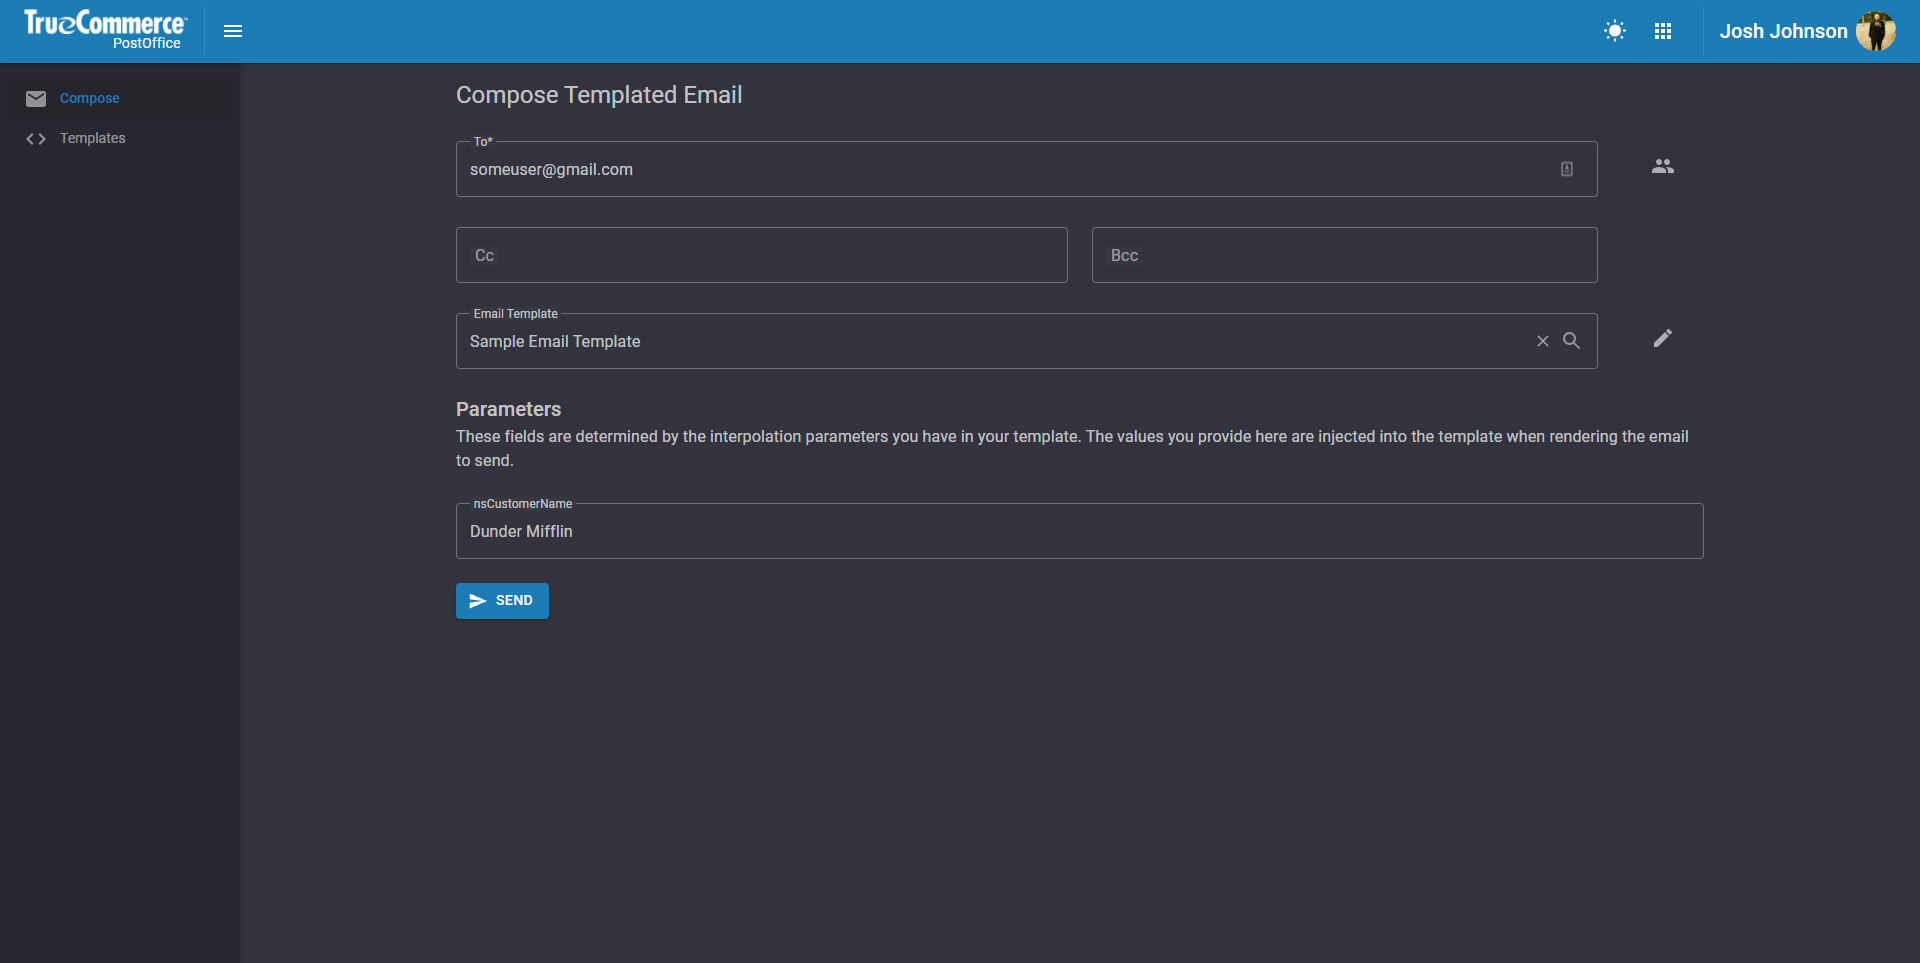Focus the Cc input field
Viewport: 1920px width, 963px height.
click(x=762, y=255)
